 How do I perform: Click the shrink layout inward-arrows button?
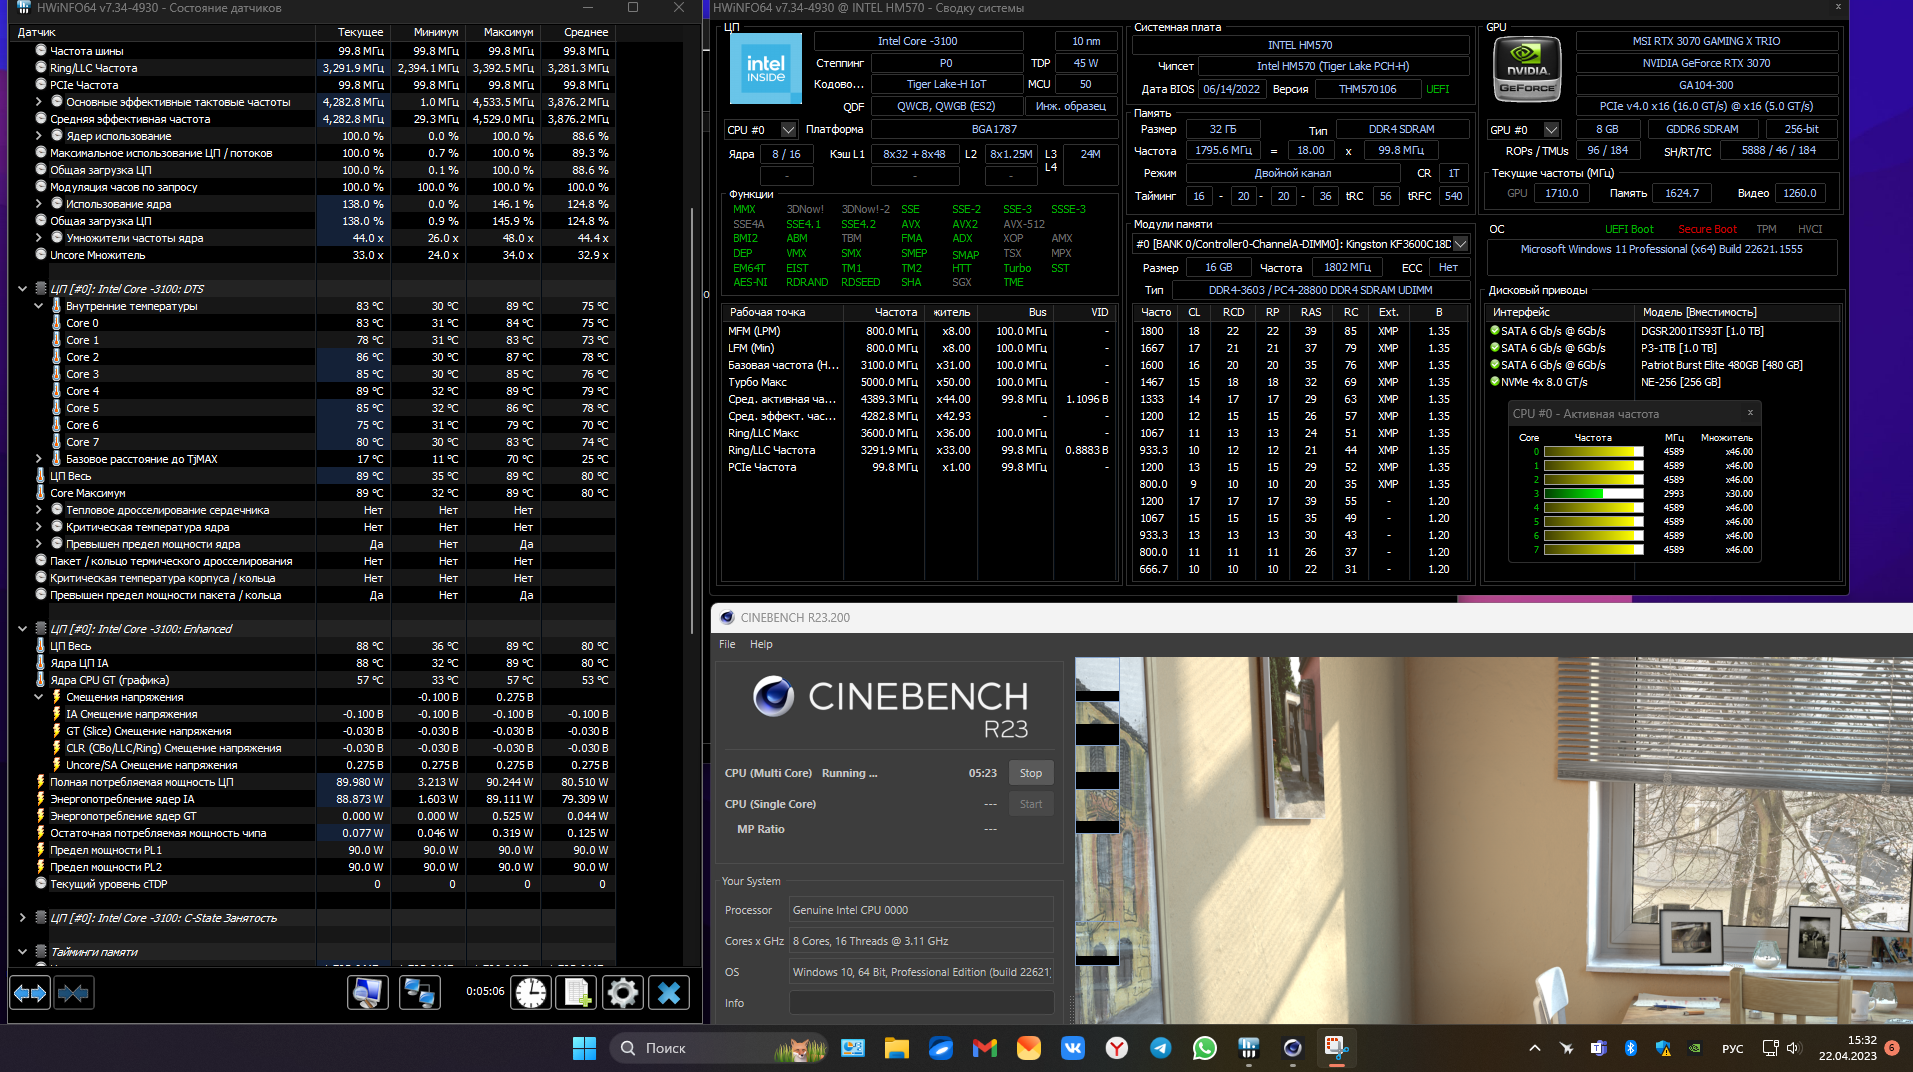pos(74,993)
